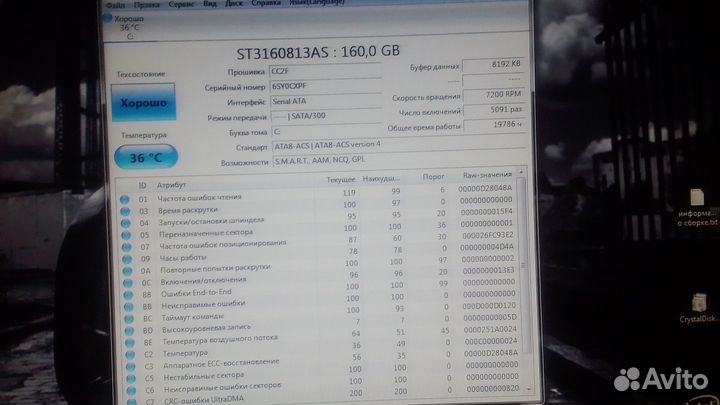
Task: Select the blue disk status icon beside Хорошо
Action: click(108, 18)
